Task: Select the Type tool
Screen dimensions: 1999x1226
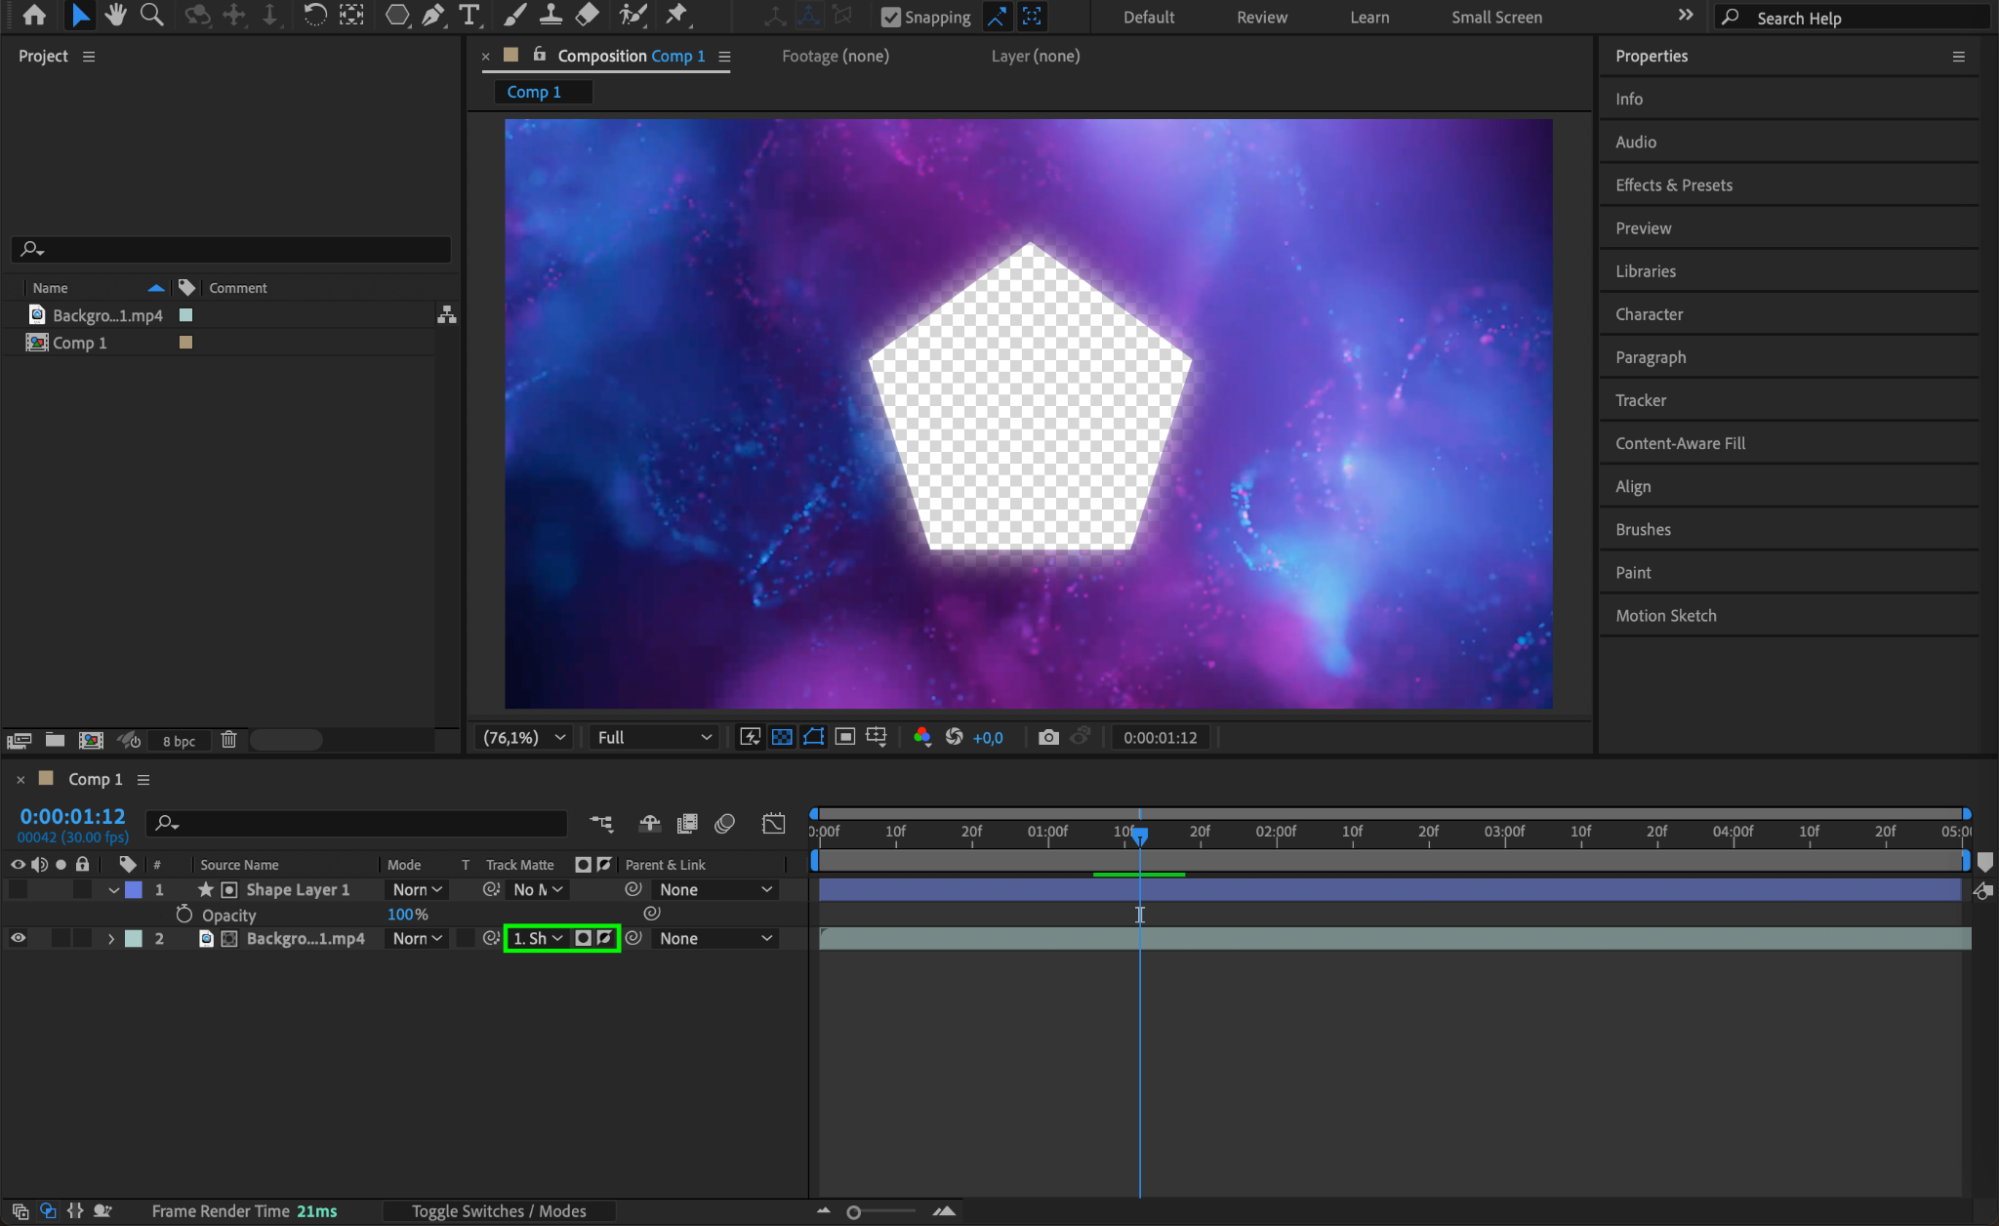Action: pos(468,15)
